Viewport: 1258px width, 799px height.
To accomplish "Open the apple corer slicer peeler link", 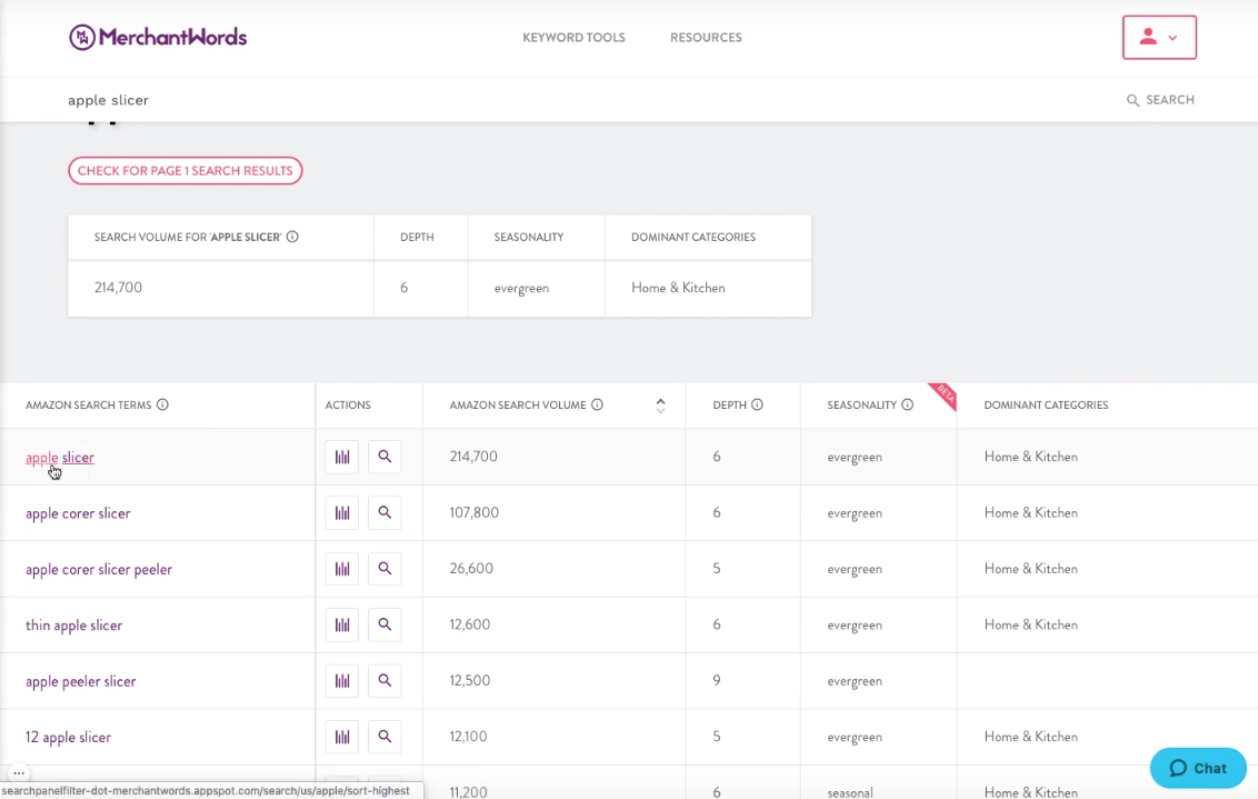I will tap(99, 569).
